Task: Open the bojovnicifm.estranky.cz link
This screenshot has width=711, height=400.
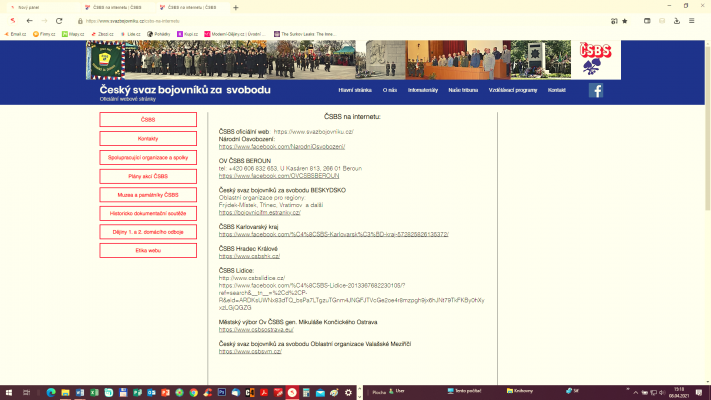Action: (x=259, y=212)
